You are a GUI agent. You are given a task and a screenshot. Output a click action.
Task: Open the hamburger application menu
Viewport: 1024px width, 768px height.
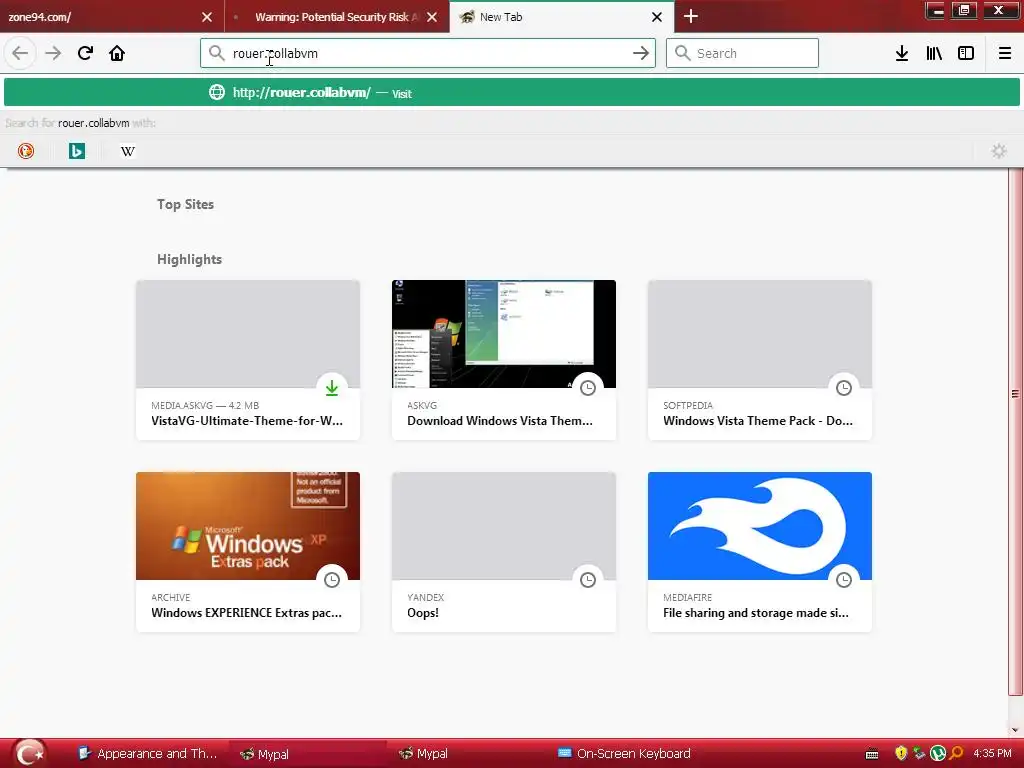[x=1005, y=53]
